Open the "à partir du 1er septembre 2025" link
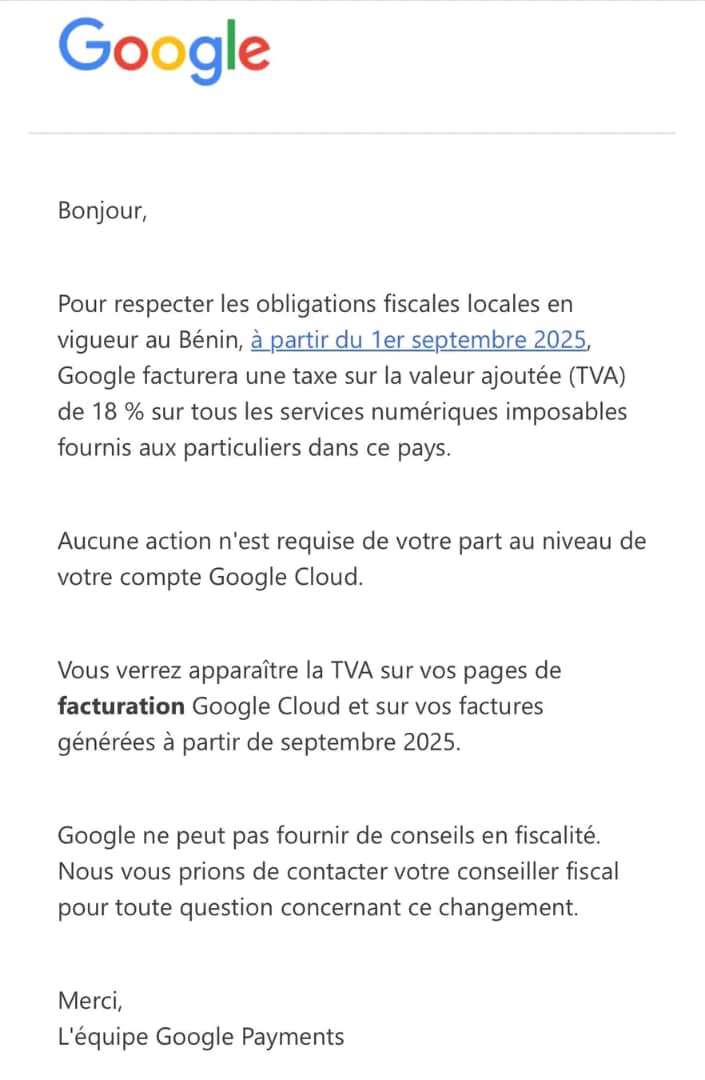The width and height of the screenshot is (705, 1080). pos(418,340)
